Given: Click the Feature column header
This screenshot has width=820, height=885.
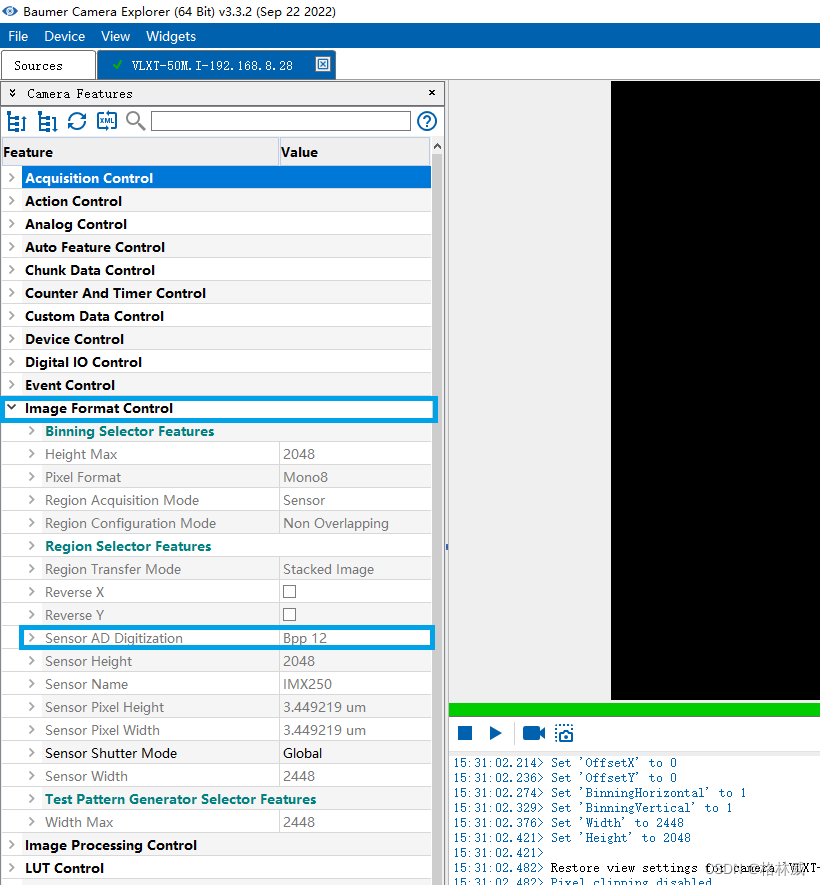Looking at the screenshot, I should pyautogui.click(x=140, y=152).
